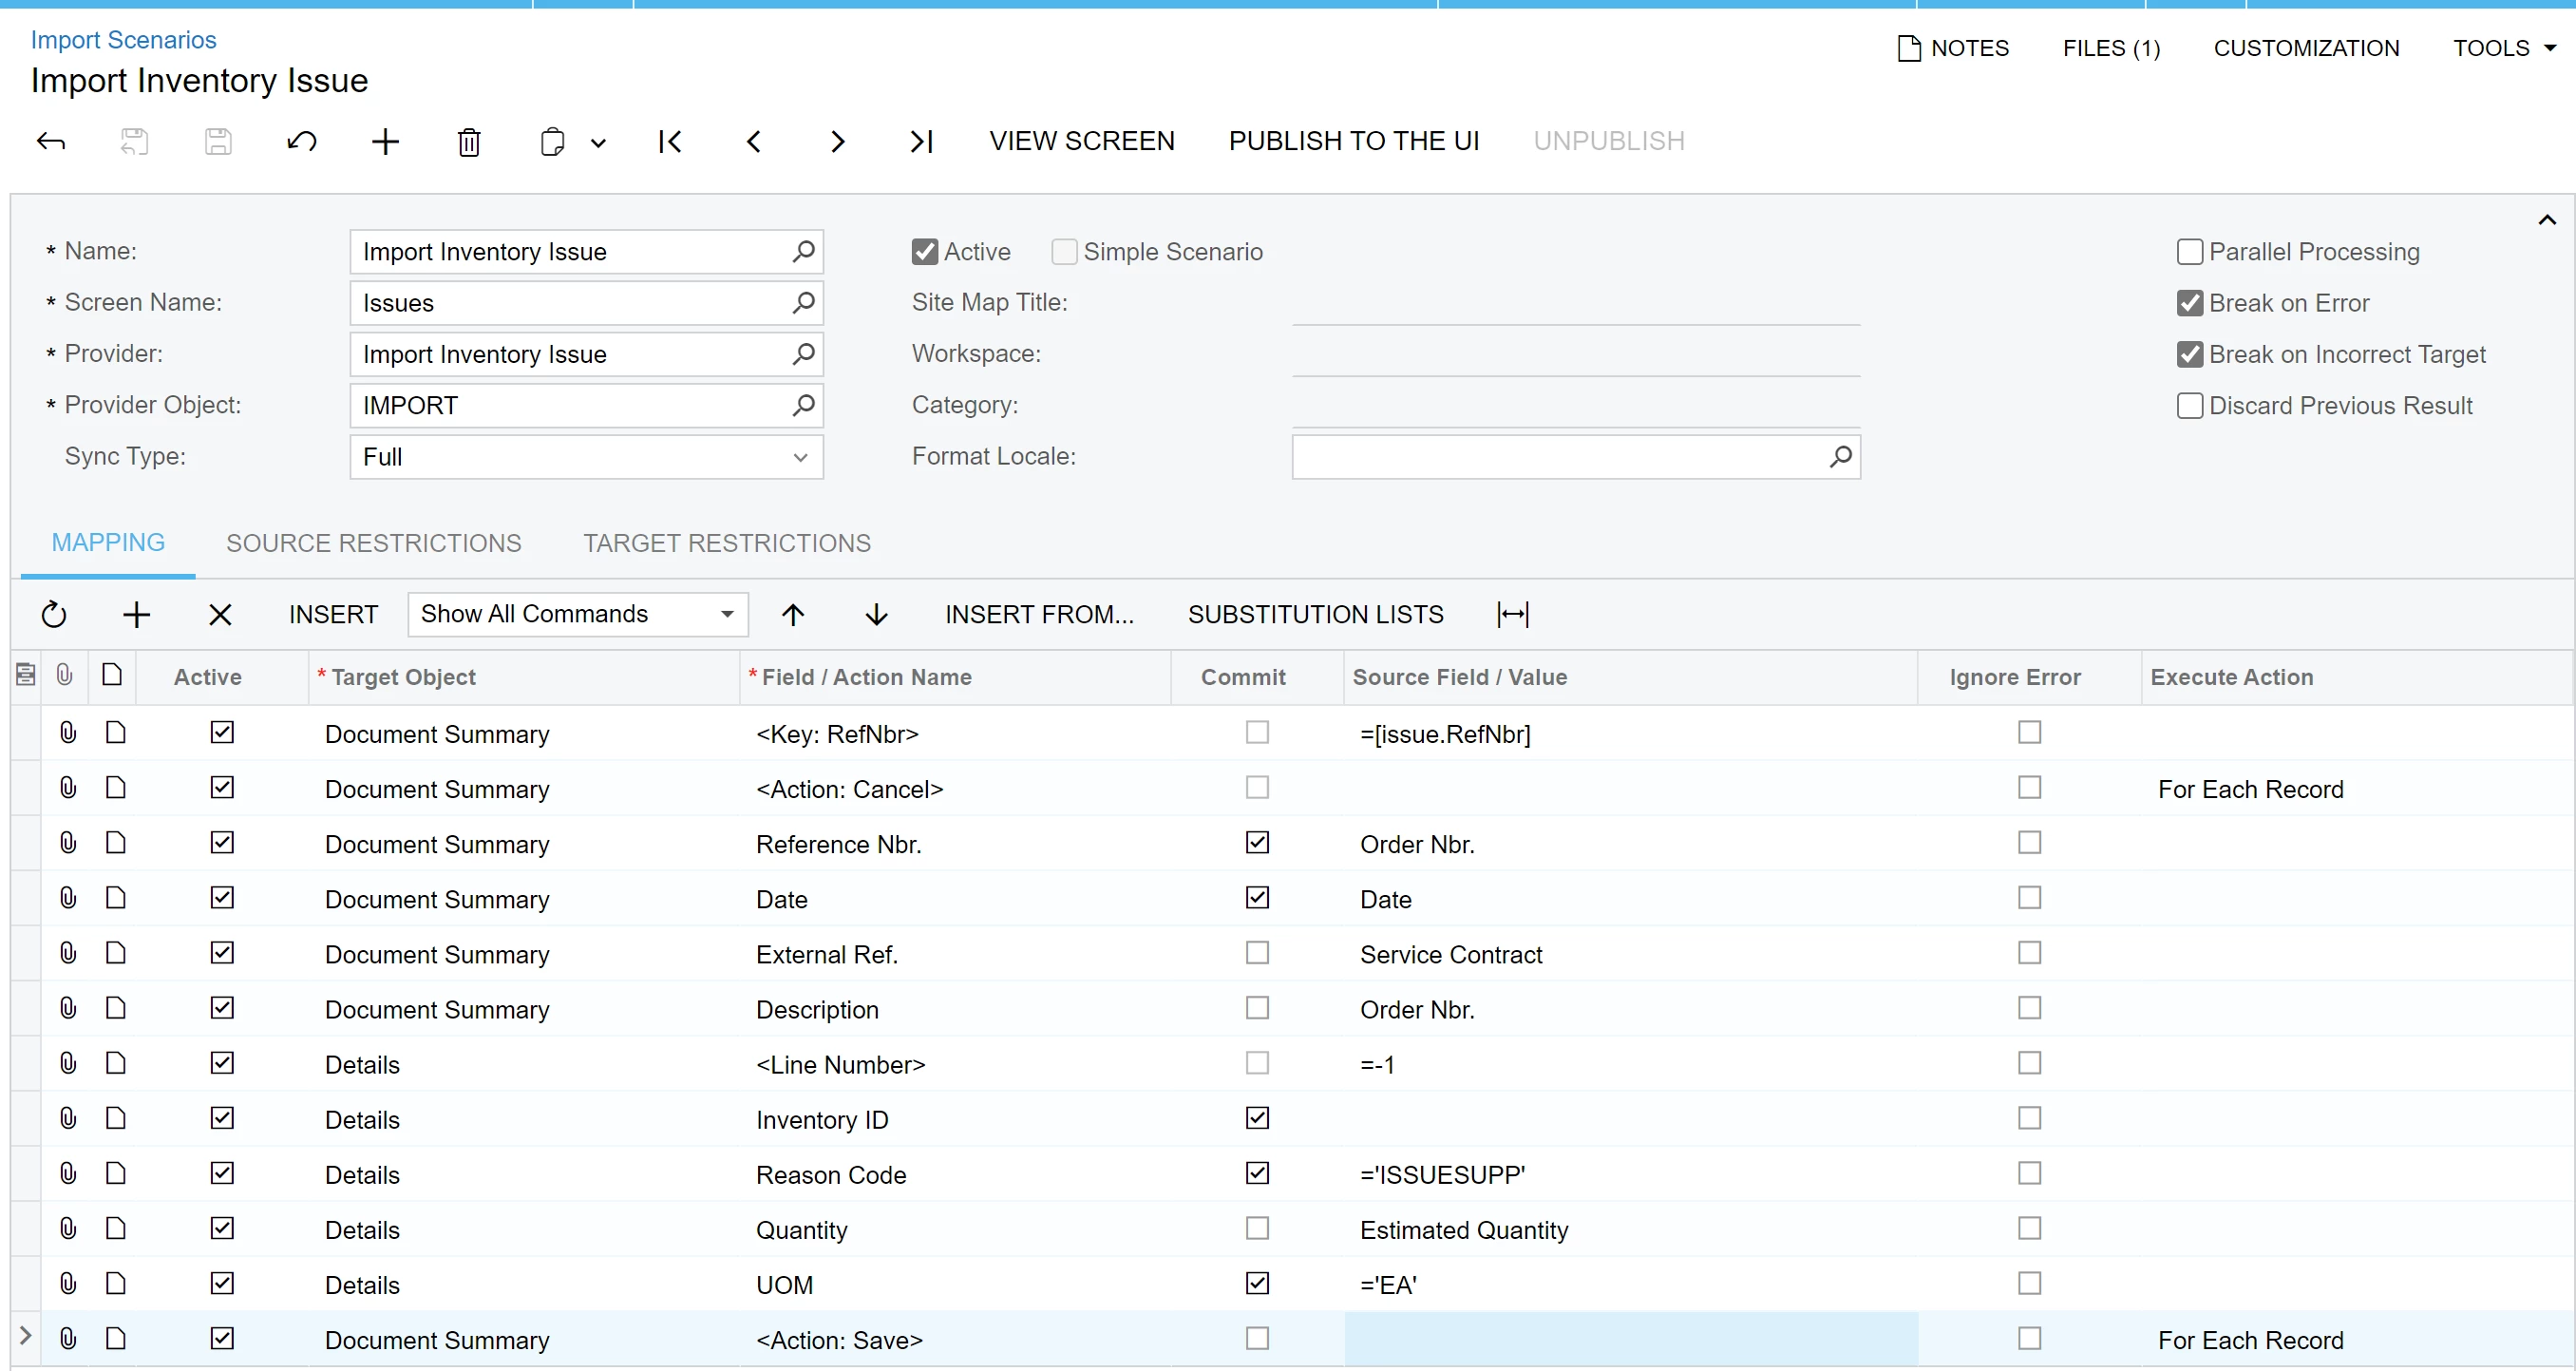Move mapping row up with arrow
Screen dimensions: 2576x1371
(793, 614)
